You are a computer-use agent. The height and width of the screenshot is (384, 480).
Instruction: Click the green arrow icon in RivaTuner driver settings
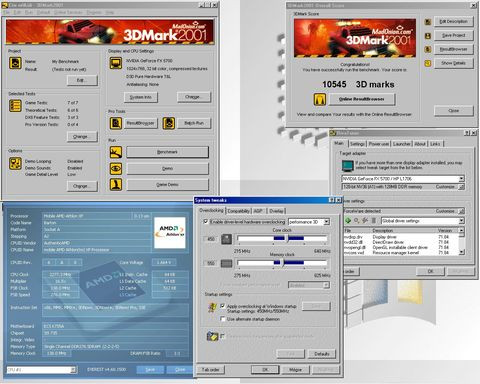point(348,220)
